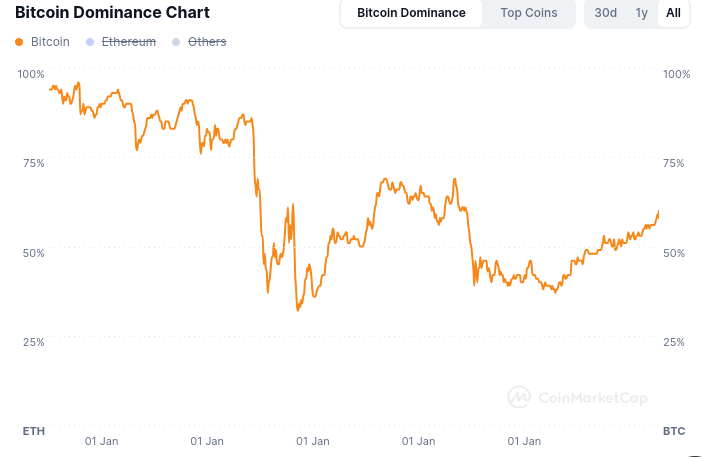Image resolution: width=704 pixels, height=457 pixels.
Task: Click the CoinMarketCap watermark logo icon
Action: pyautogui.click(x=518, y=397)
